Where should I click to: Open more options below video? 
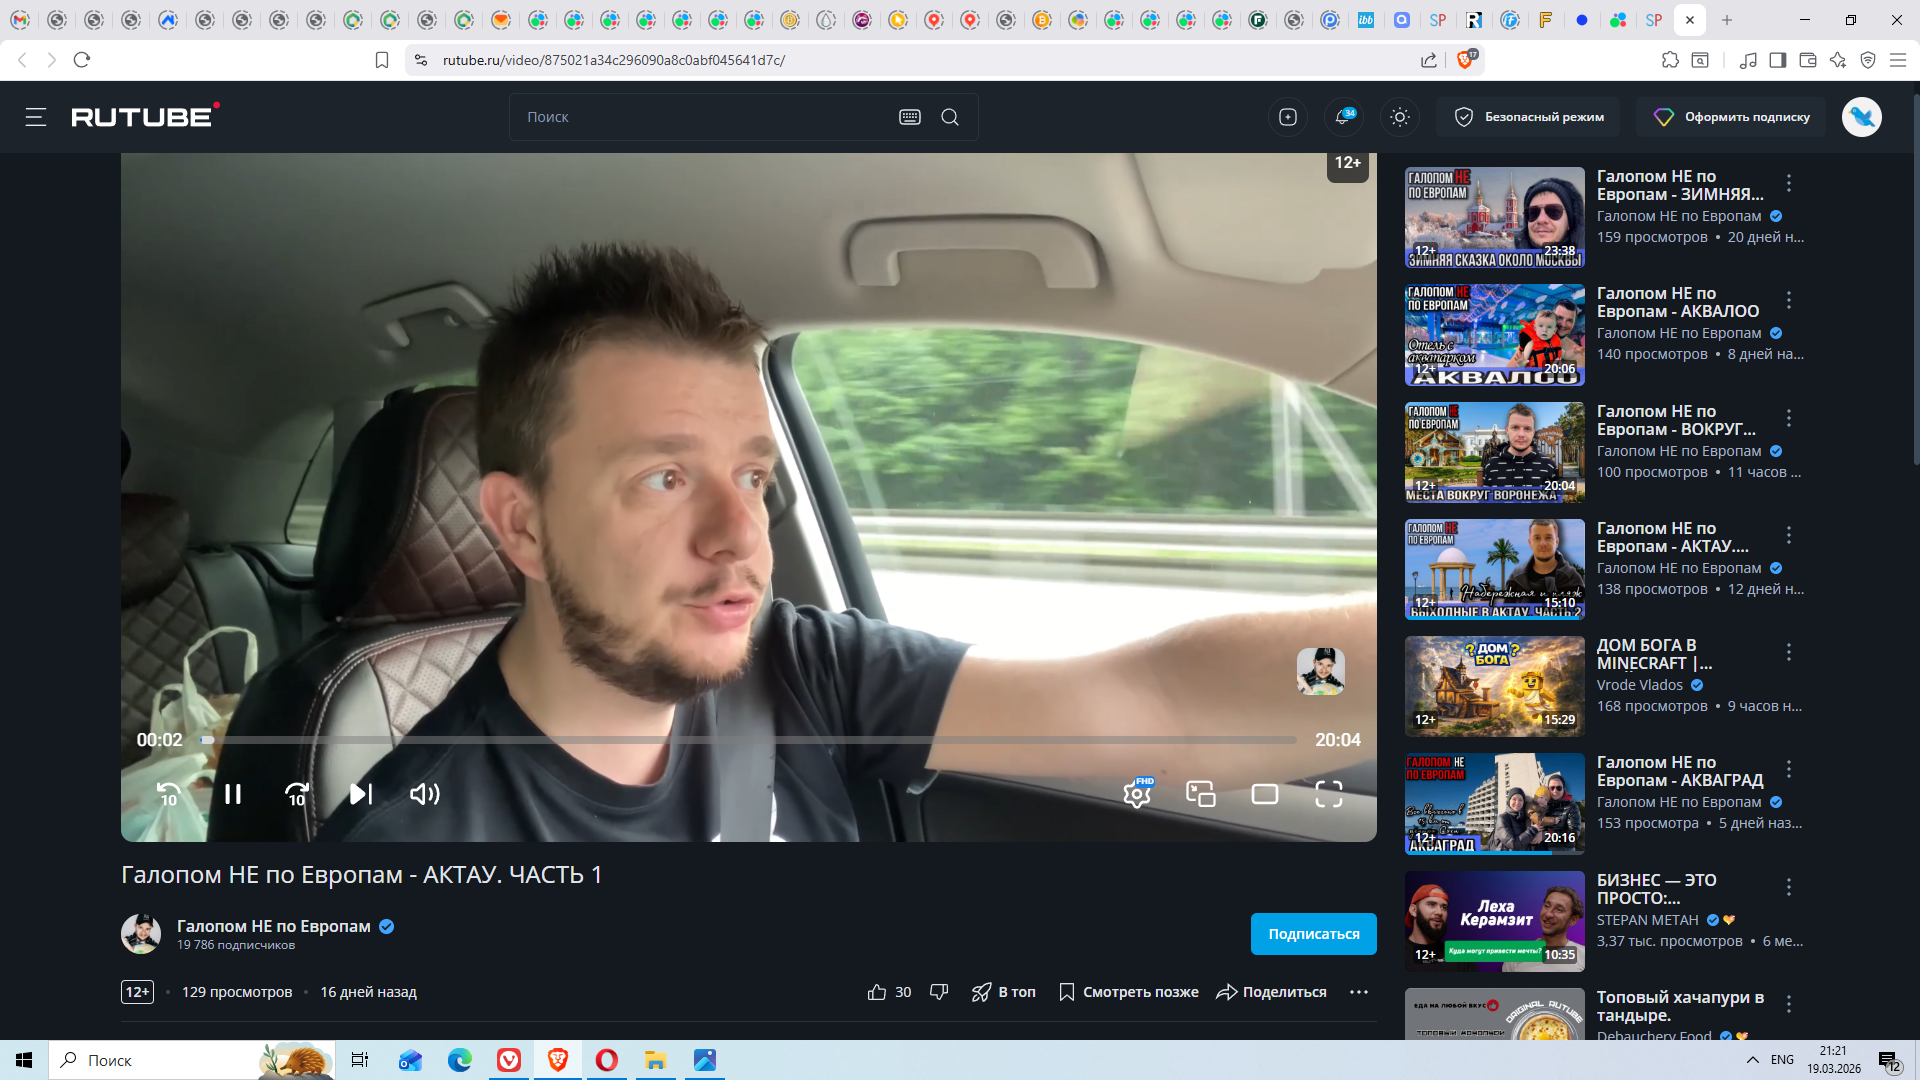tap(1358, 992)
